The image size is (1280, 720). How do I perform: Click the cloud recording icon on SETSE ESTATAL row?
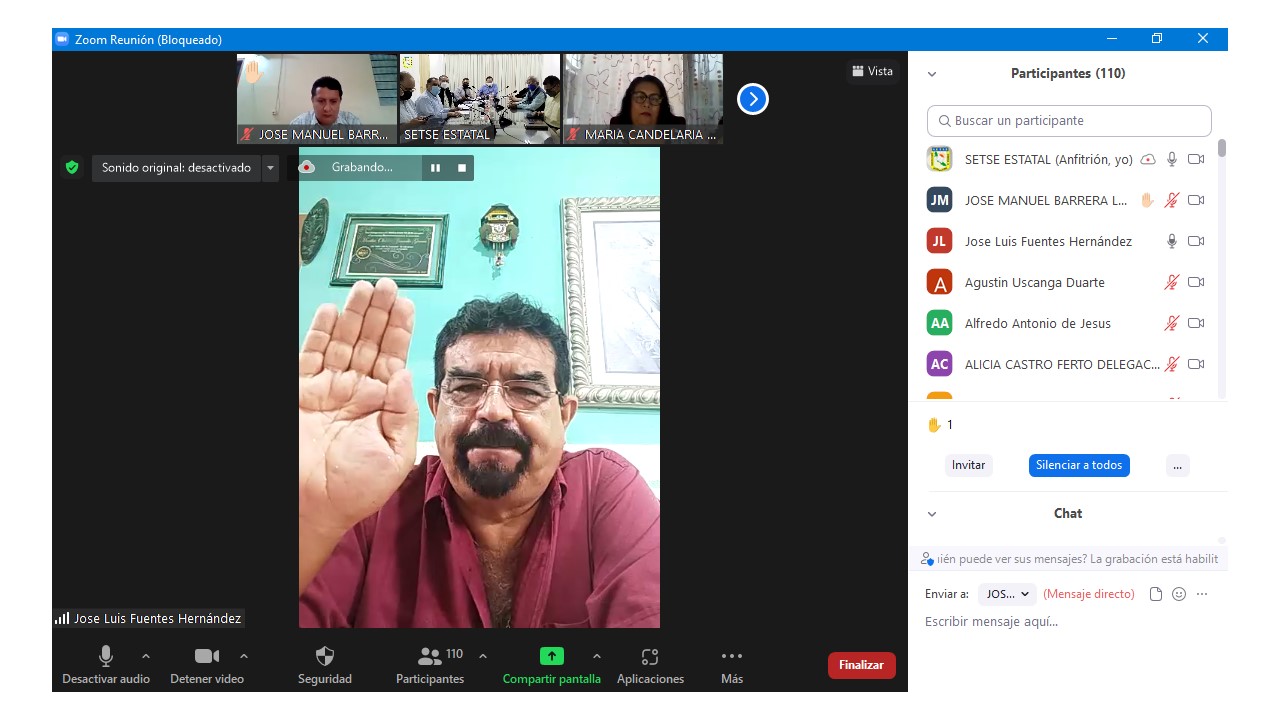[x=1148, y=159]
